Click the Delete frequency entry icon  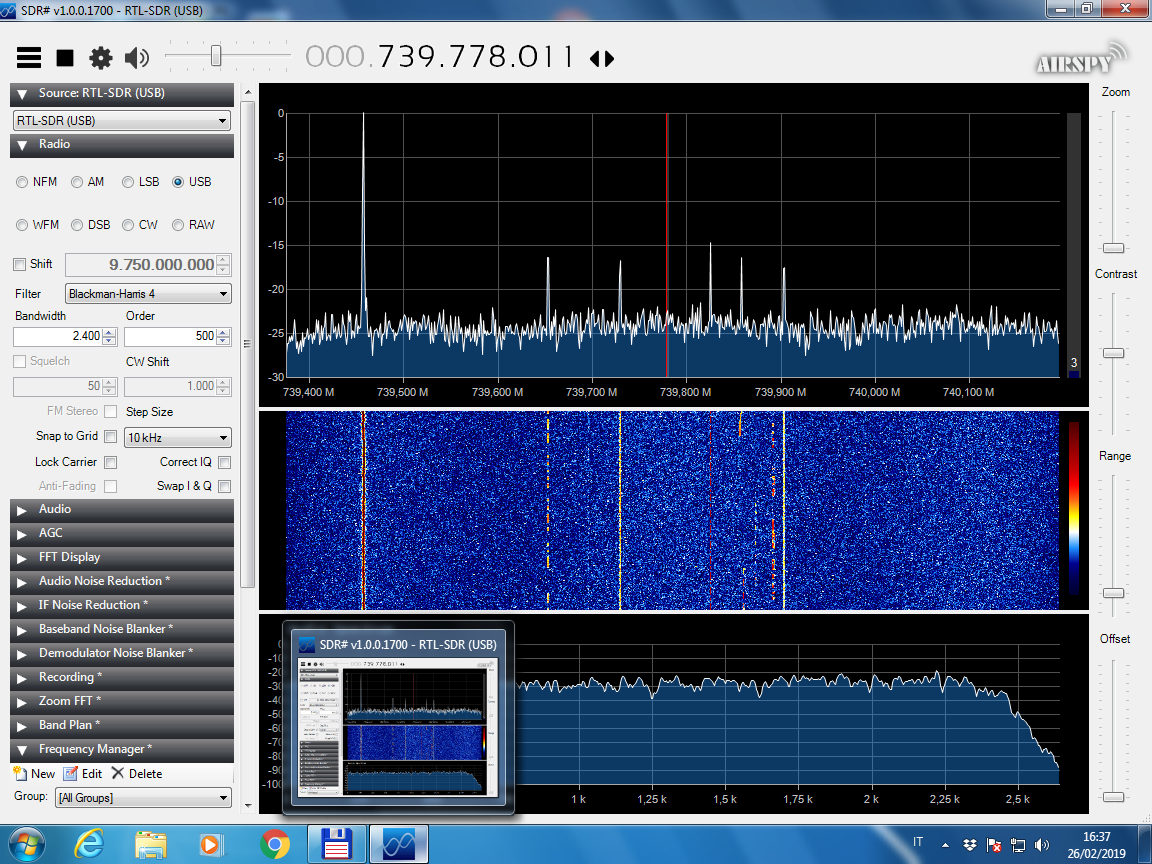118,773
